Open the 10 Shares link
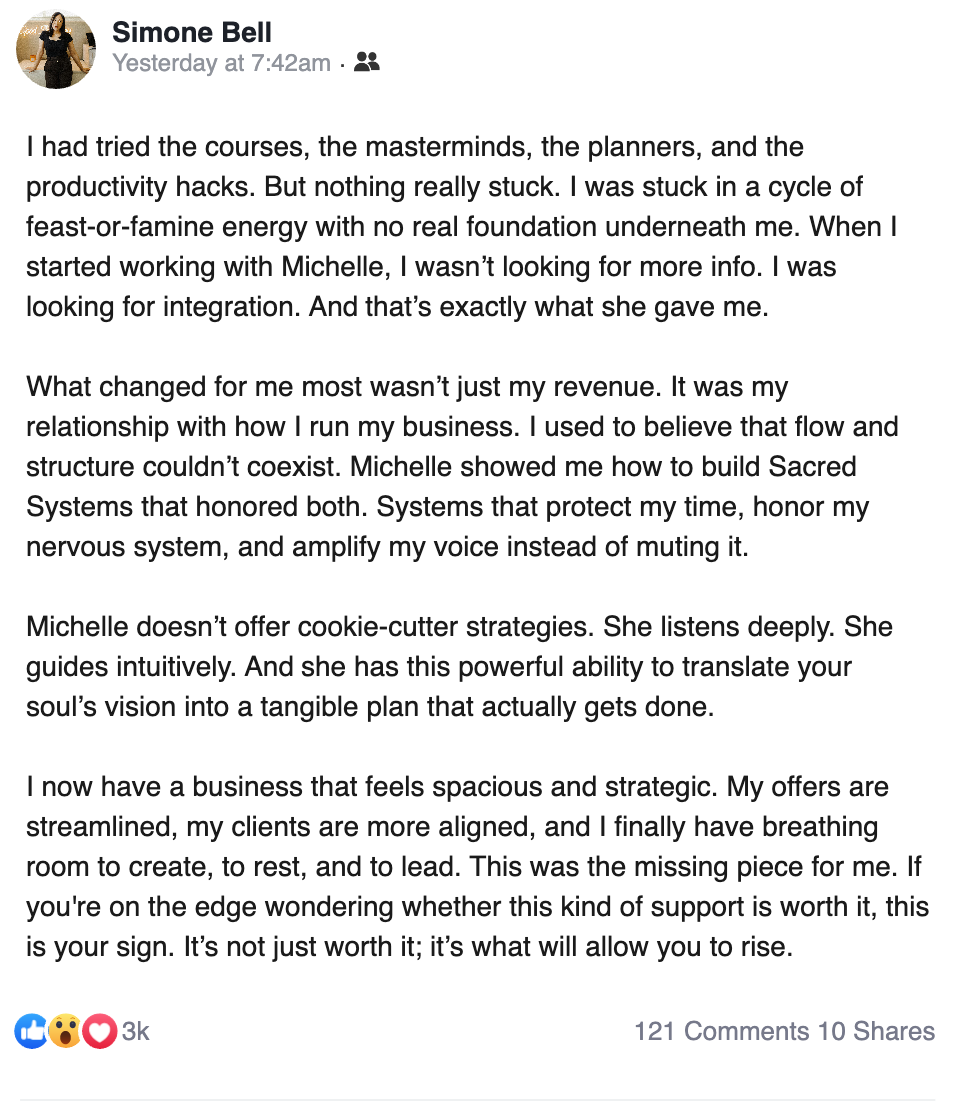 [x=876, y=1031]
